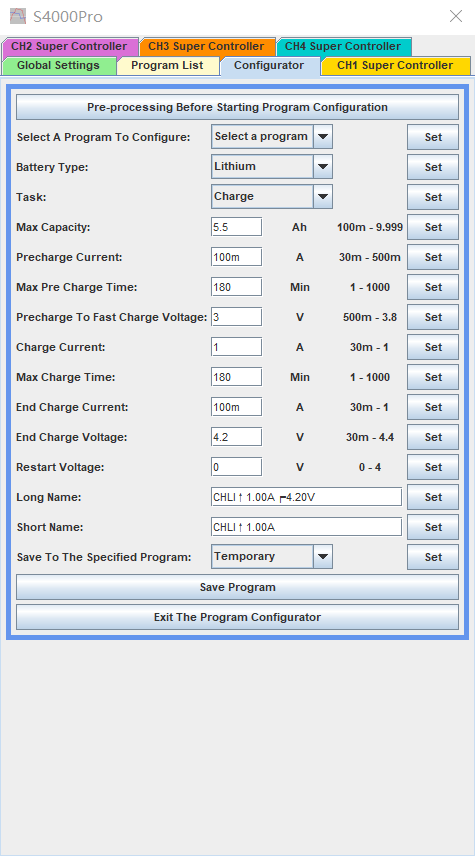This screenshot has height=856, width=475.
Task: Go to the Global Settings tab
Action: [58, 66]
